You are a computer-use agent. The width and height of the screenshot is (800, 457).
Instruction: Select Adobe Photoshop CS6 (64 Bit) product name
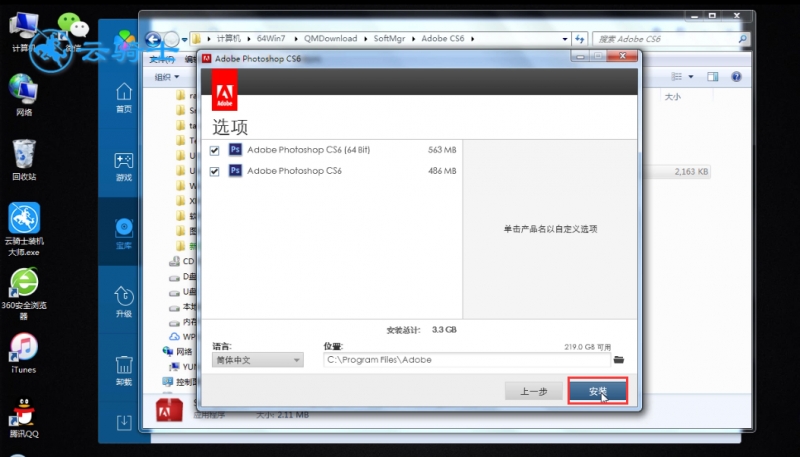pyautogui.click(x=309, y=149)
